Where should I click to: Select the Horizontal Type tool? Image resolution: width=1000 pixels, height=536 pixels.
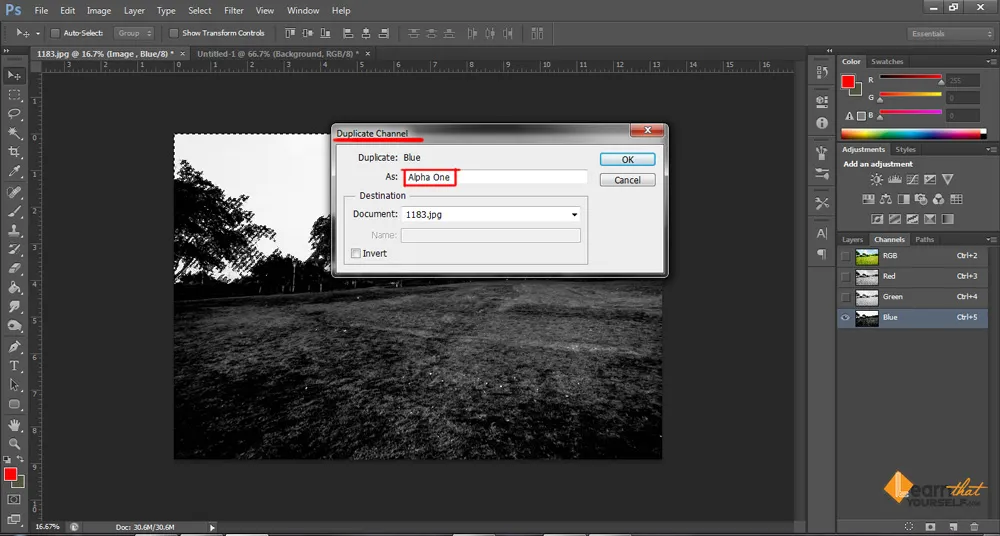click(15, 366)
